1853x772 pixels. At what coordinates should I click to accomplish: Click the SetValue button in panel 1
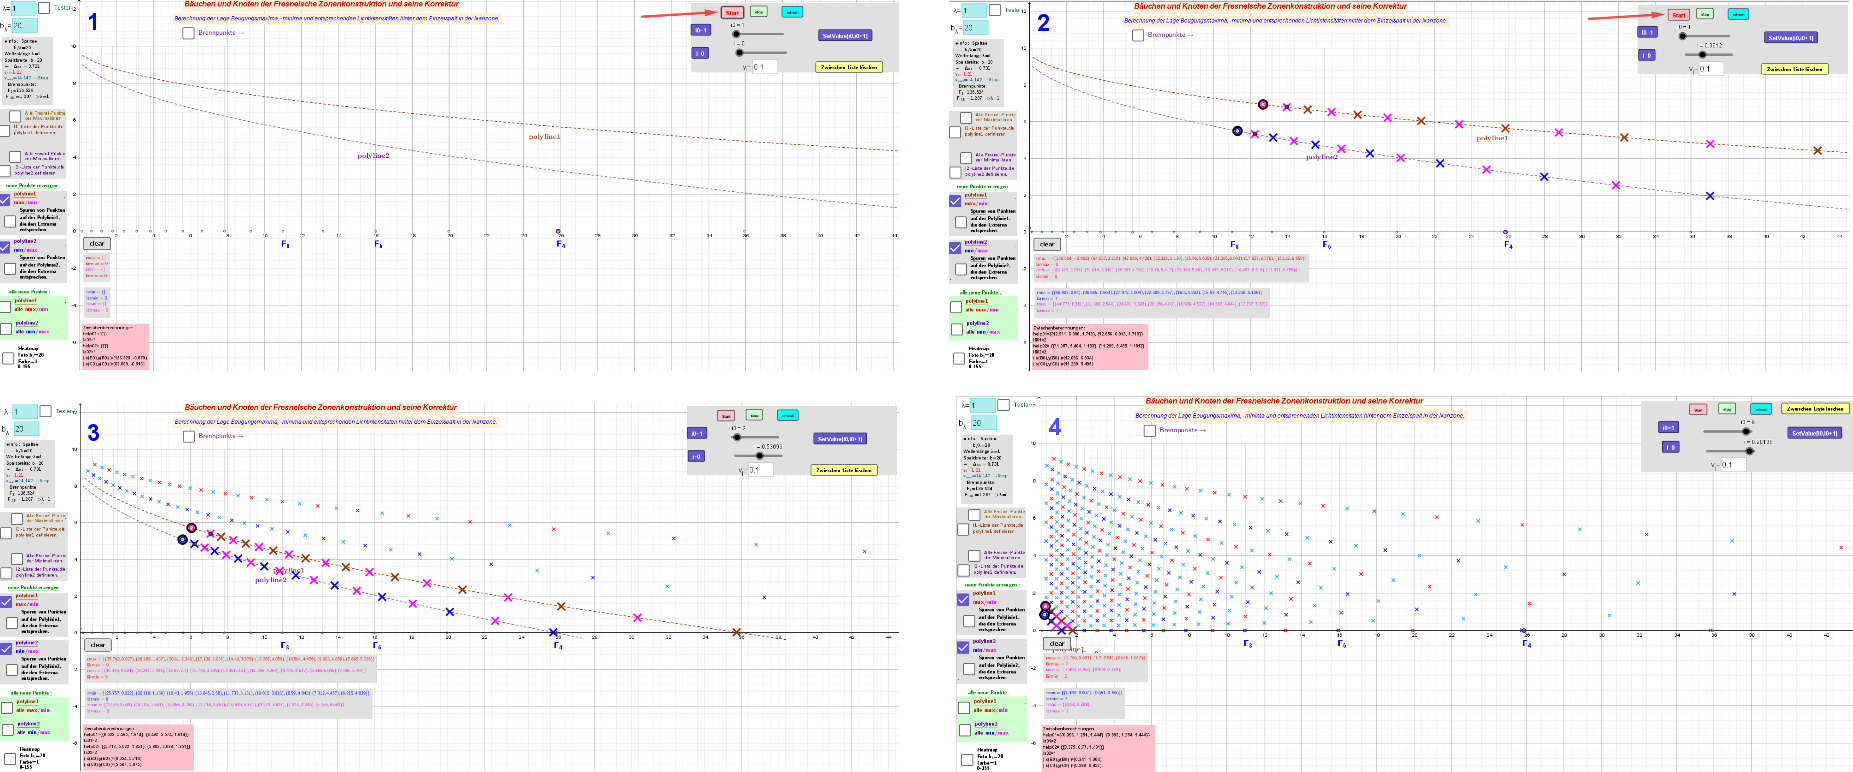[845, 35]
